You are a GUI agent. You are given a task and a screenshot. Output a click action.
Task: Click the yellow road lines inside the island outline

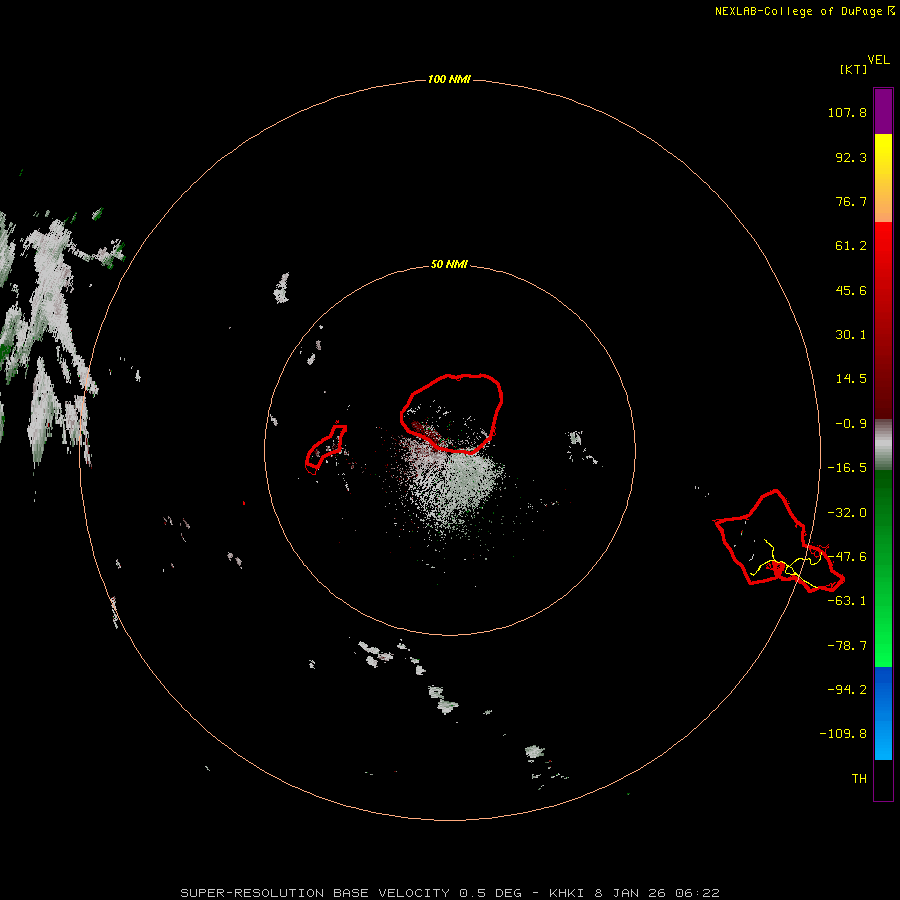786,565
